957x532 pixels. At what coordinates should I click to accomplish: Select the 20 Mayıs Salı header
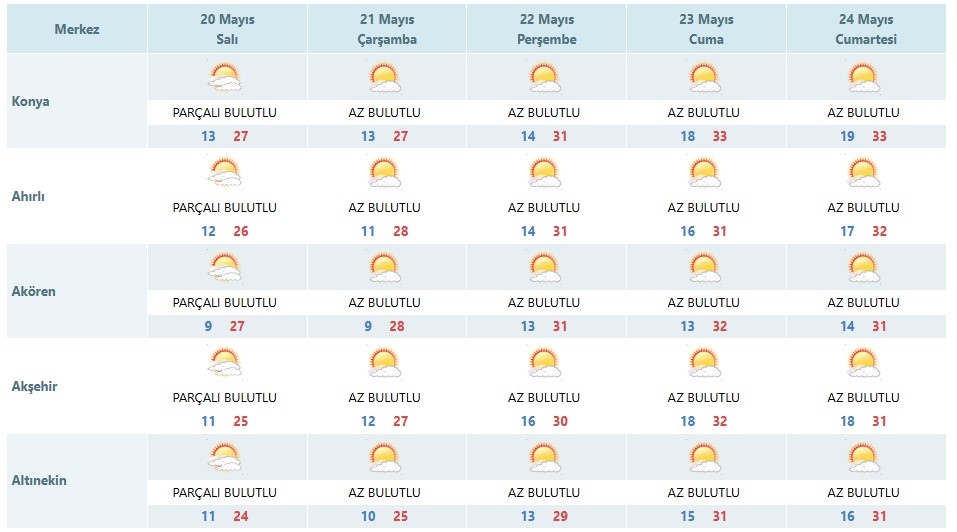225,29
